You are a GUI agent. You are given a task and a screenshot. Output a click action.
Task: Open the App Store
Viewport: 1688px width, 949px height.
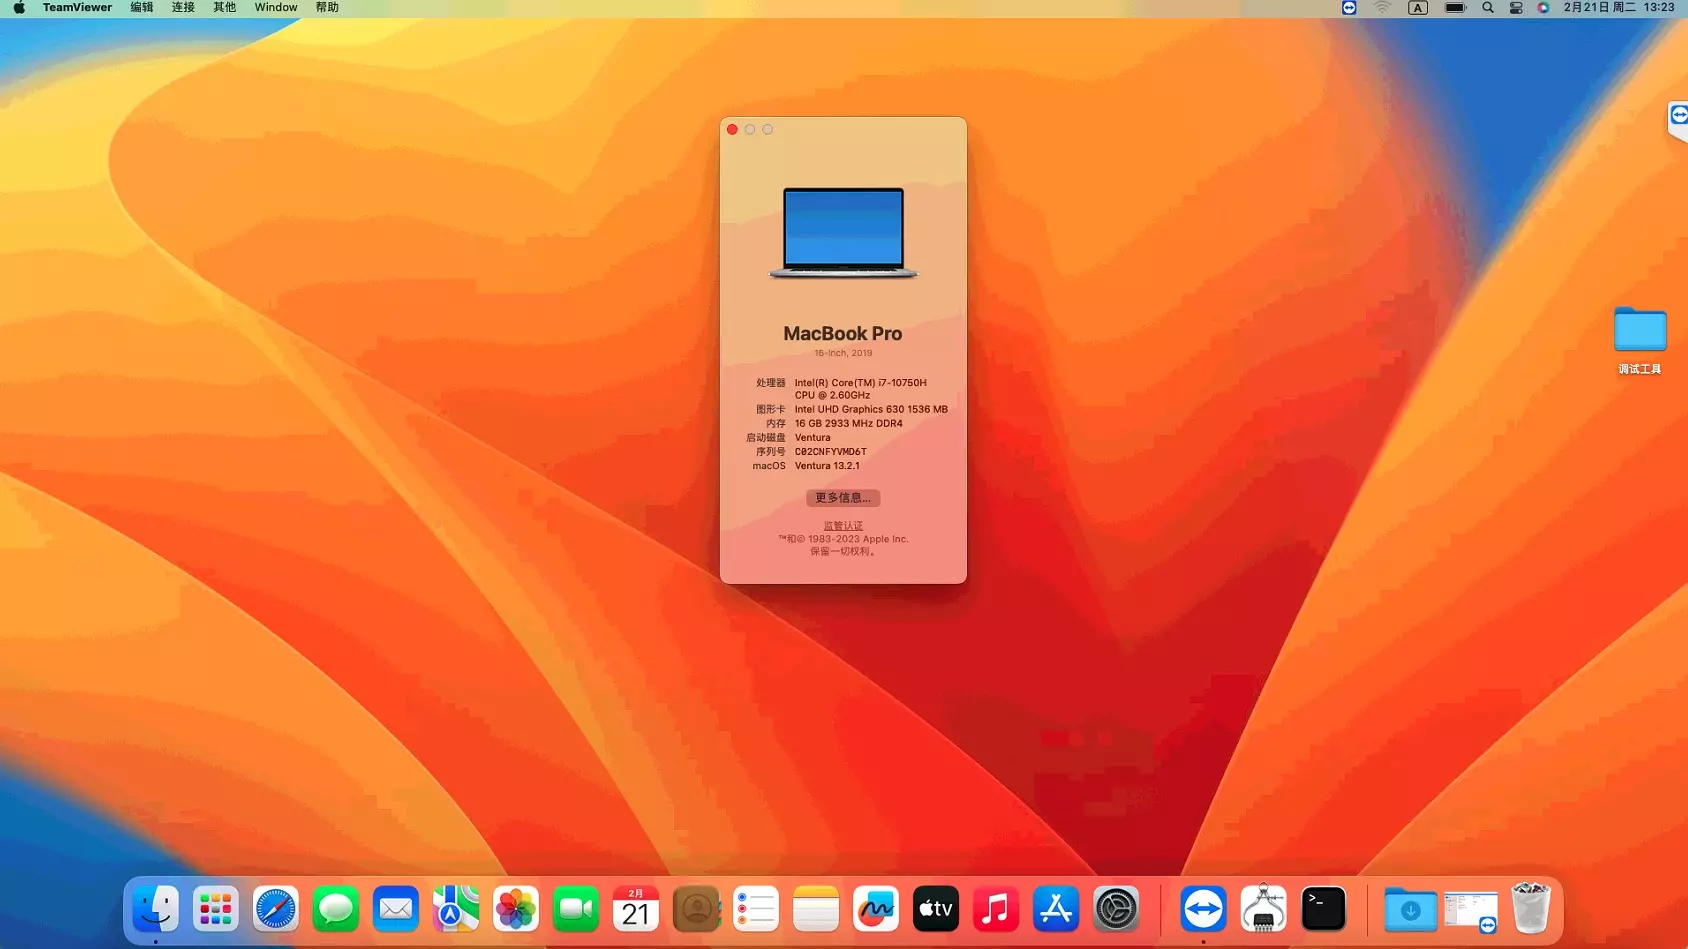1056,909
